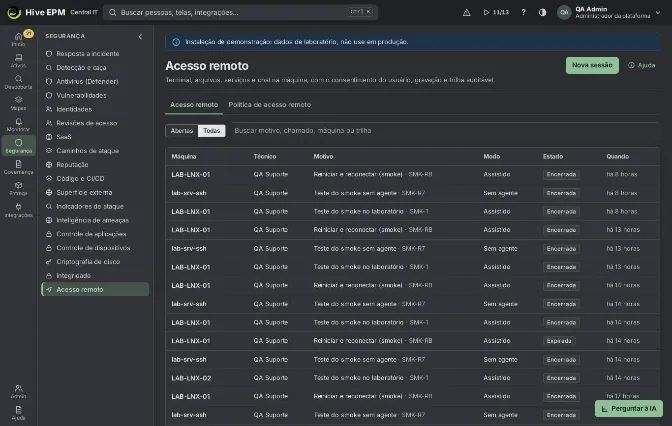Open SaaS section
The image size is (672, 426).
[x=94, y=137]
